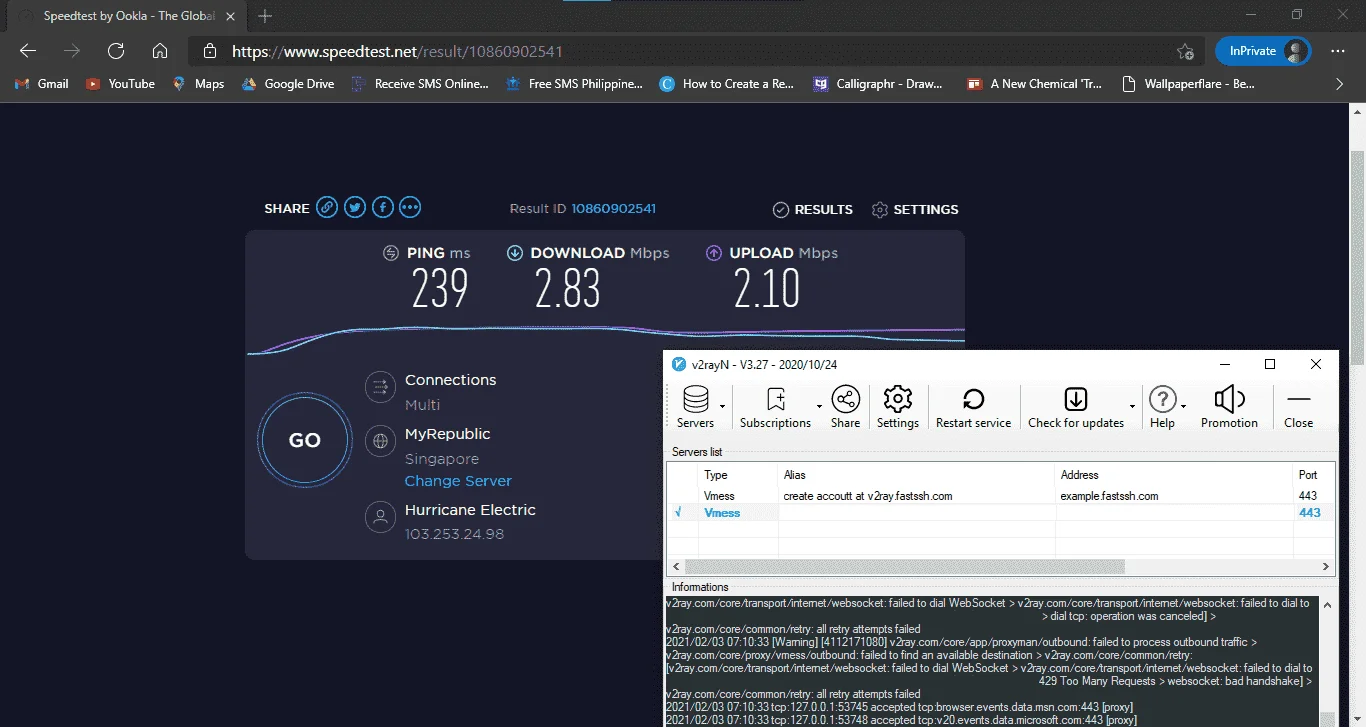Viewport: 1366px width, 727px height.
Task: Expand the Check for updates dropdown arrow
Action: tap(1132, 406)
